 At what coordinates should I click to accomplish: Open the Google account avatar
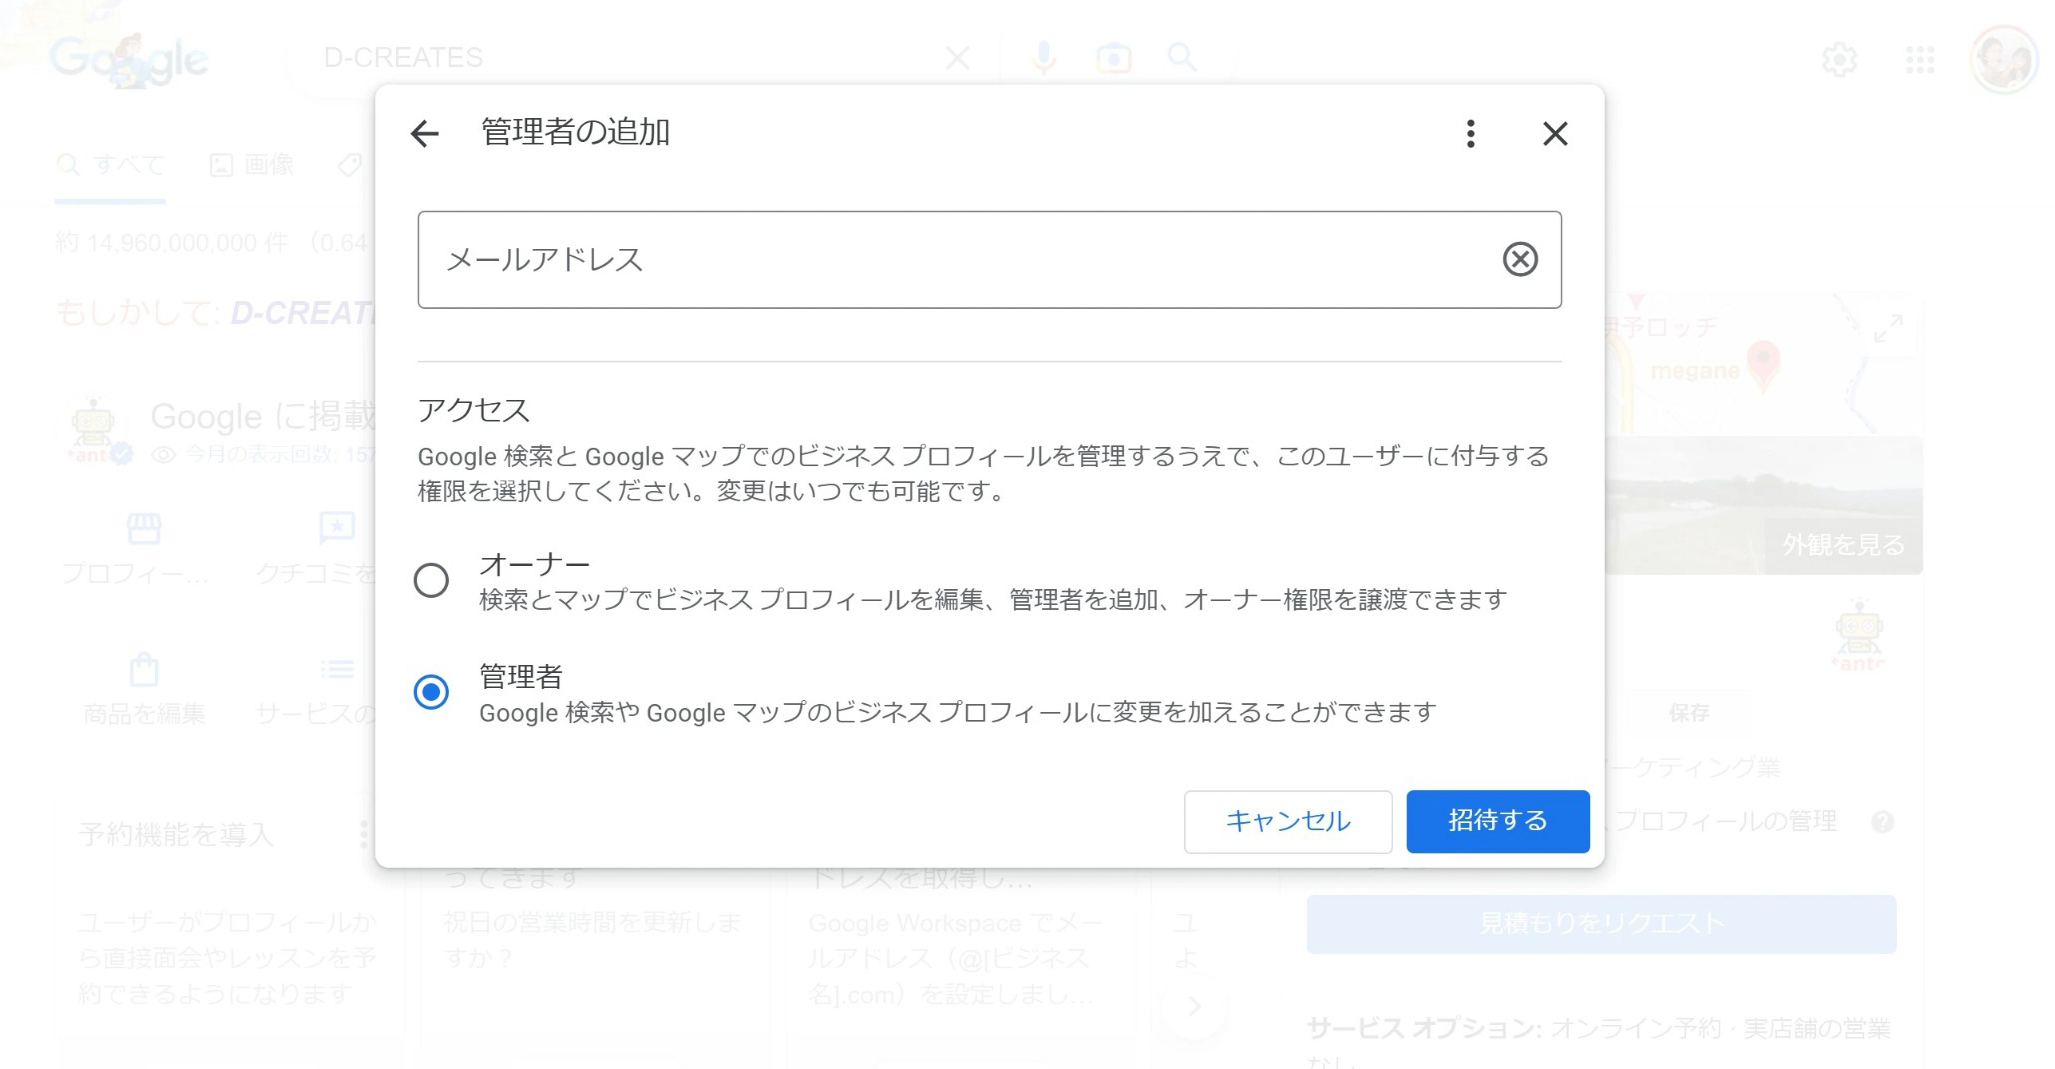point(2003,60)
